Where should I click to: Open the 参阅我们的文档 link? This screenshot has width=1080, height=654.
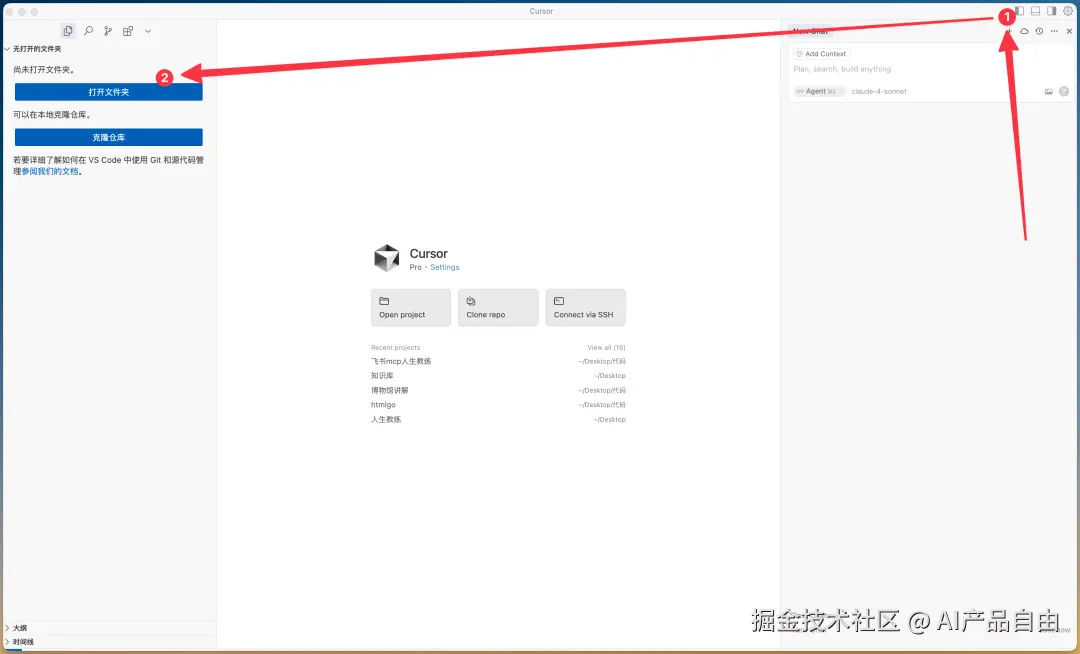coord(50,171)
